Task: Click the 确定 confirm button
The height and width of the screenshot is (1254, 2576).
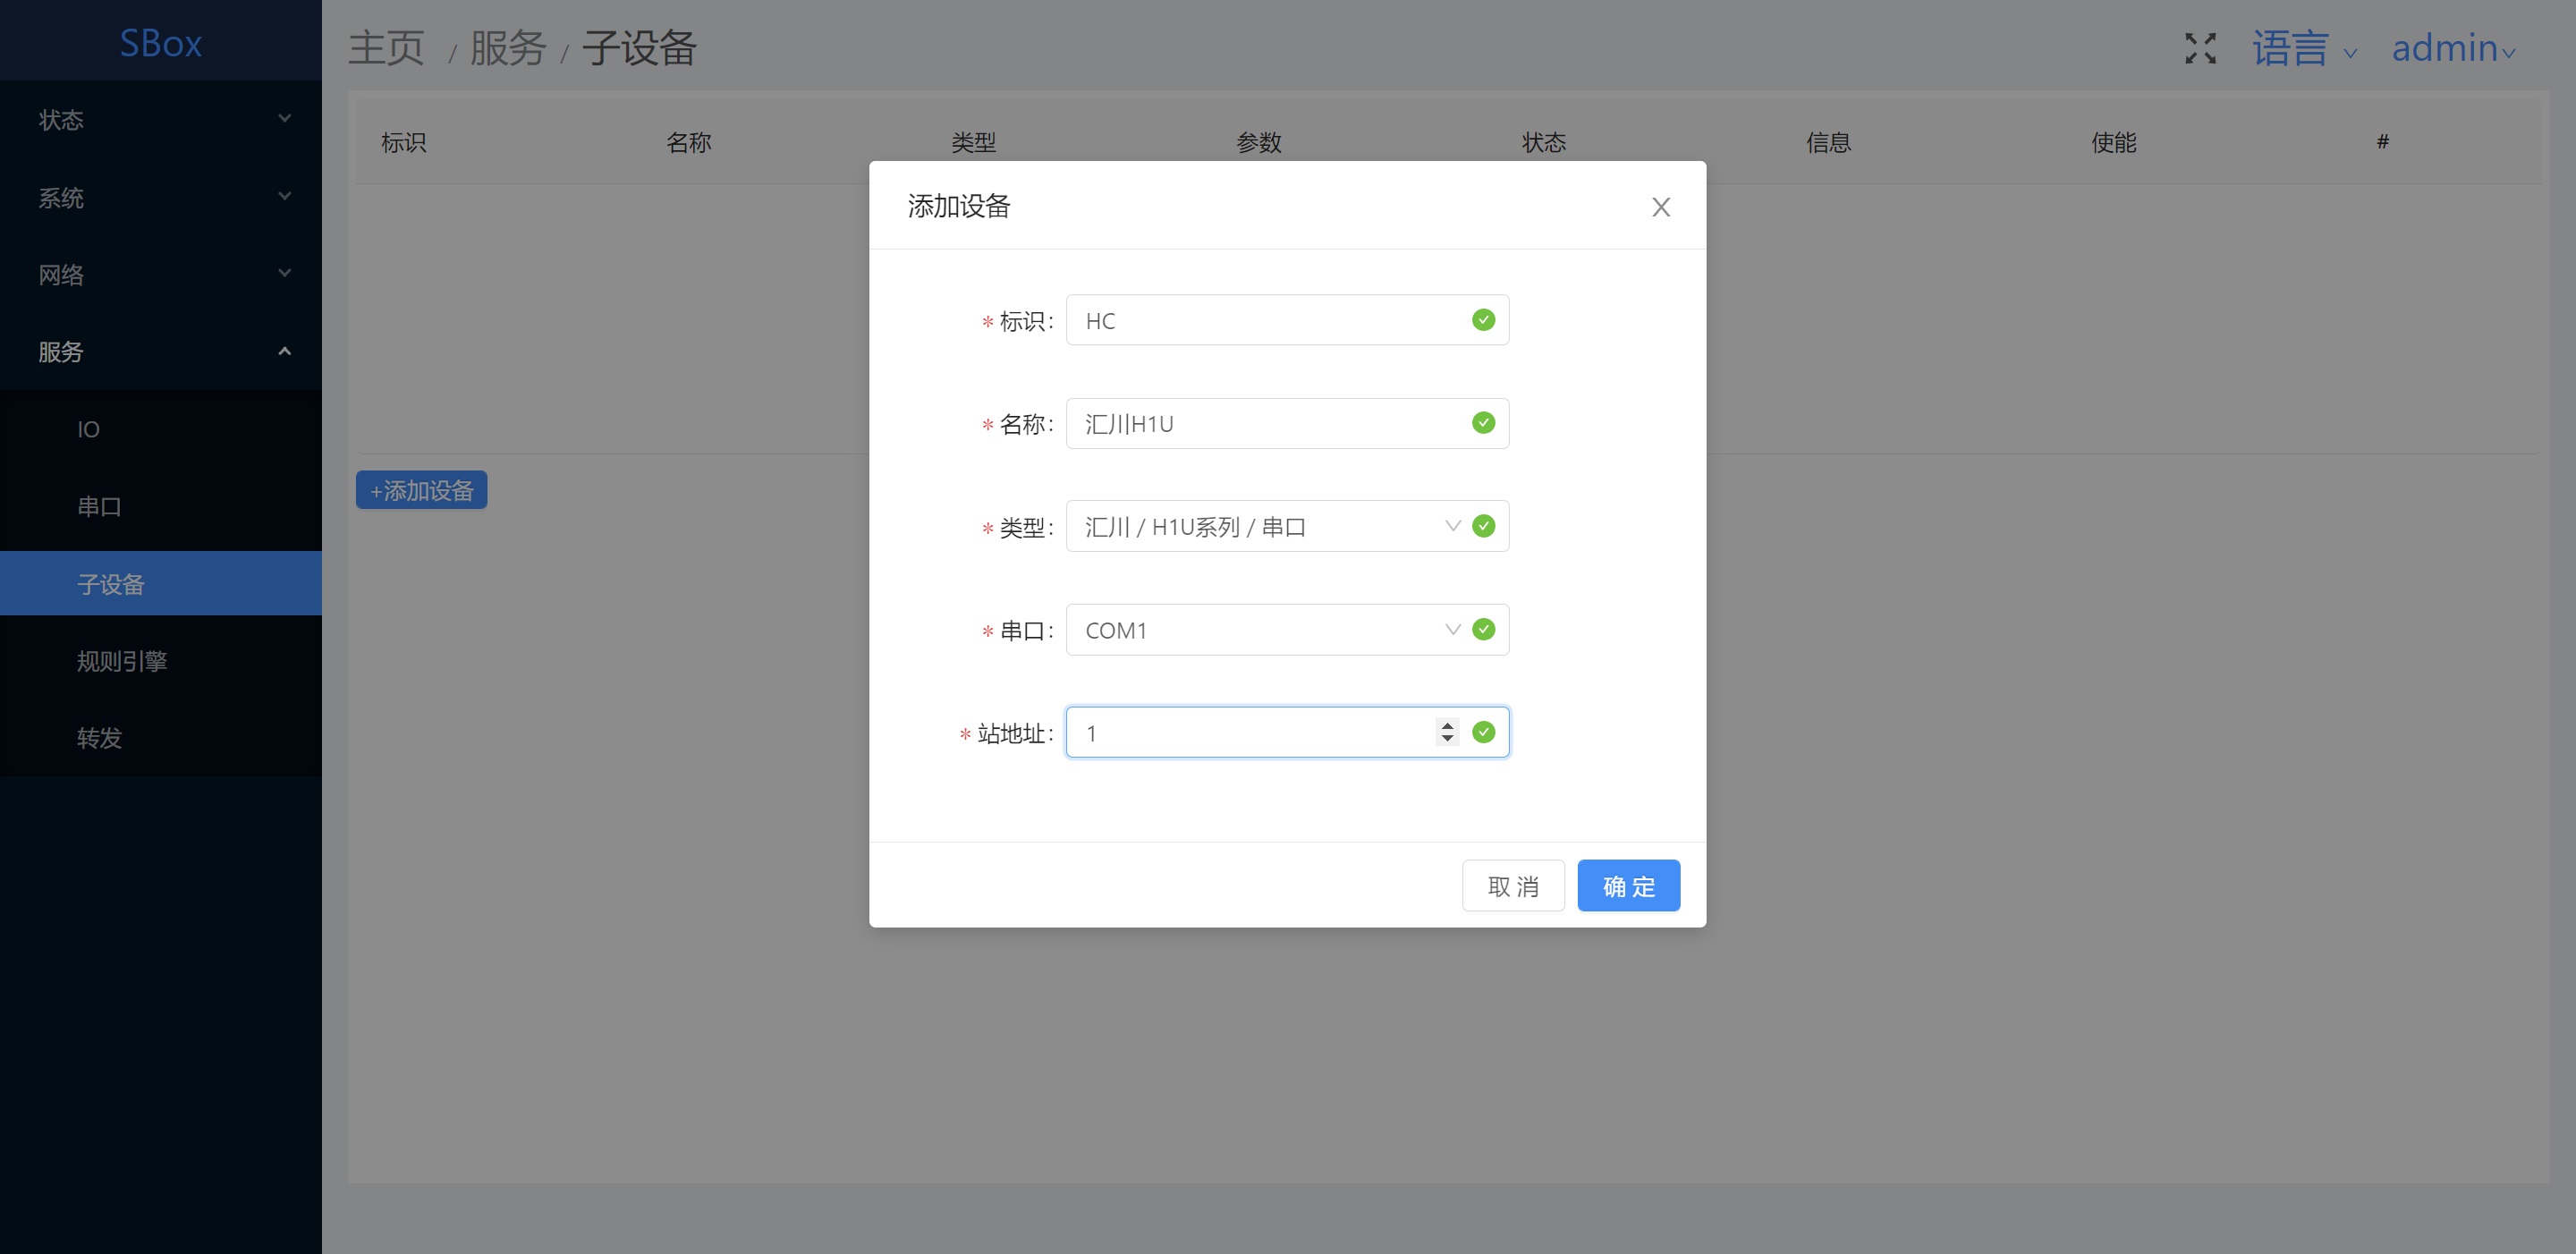Action: [x=1628, y=886]
